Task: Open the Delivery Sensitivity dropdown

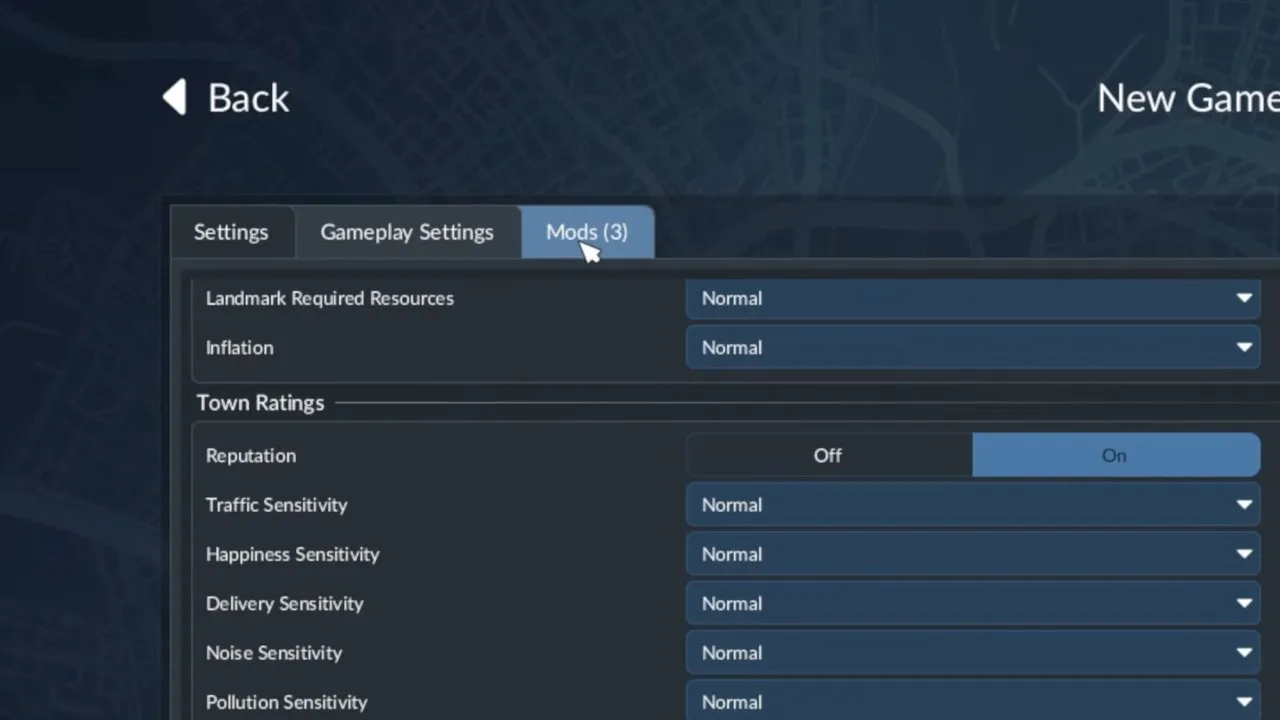Action: [x=973, y=603]
